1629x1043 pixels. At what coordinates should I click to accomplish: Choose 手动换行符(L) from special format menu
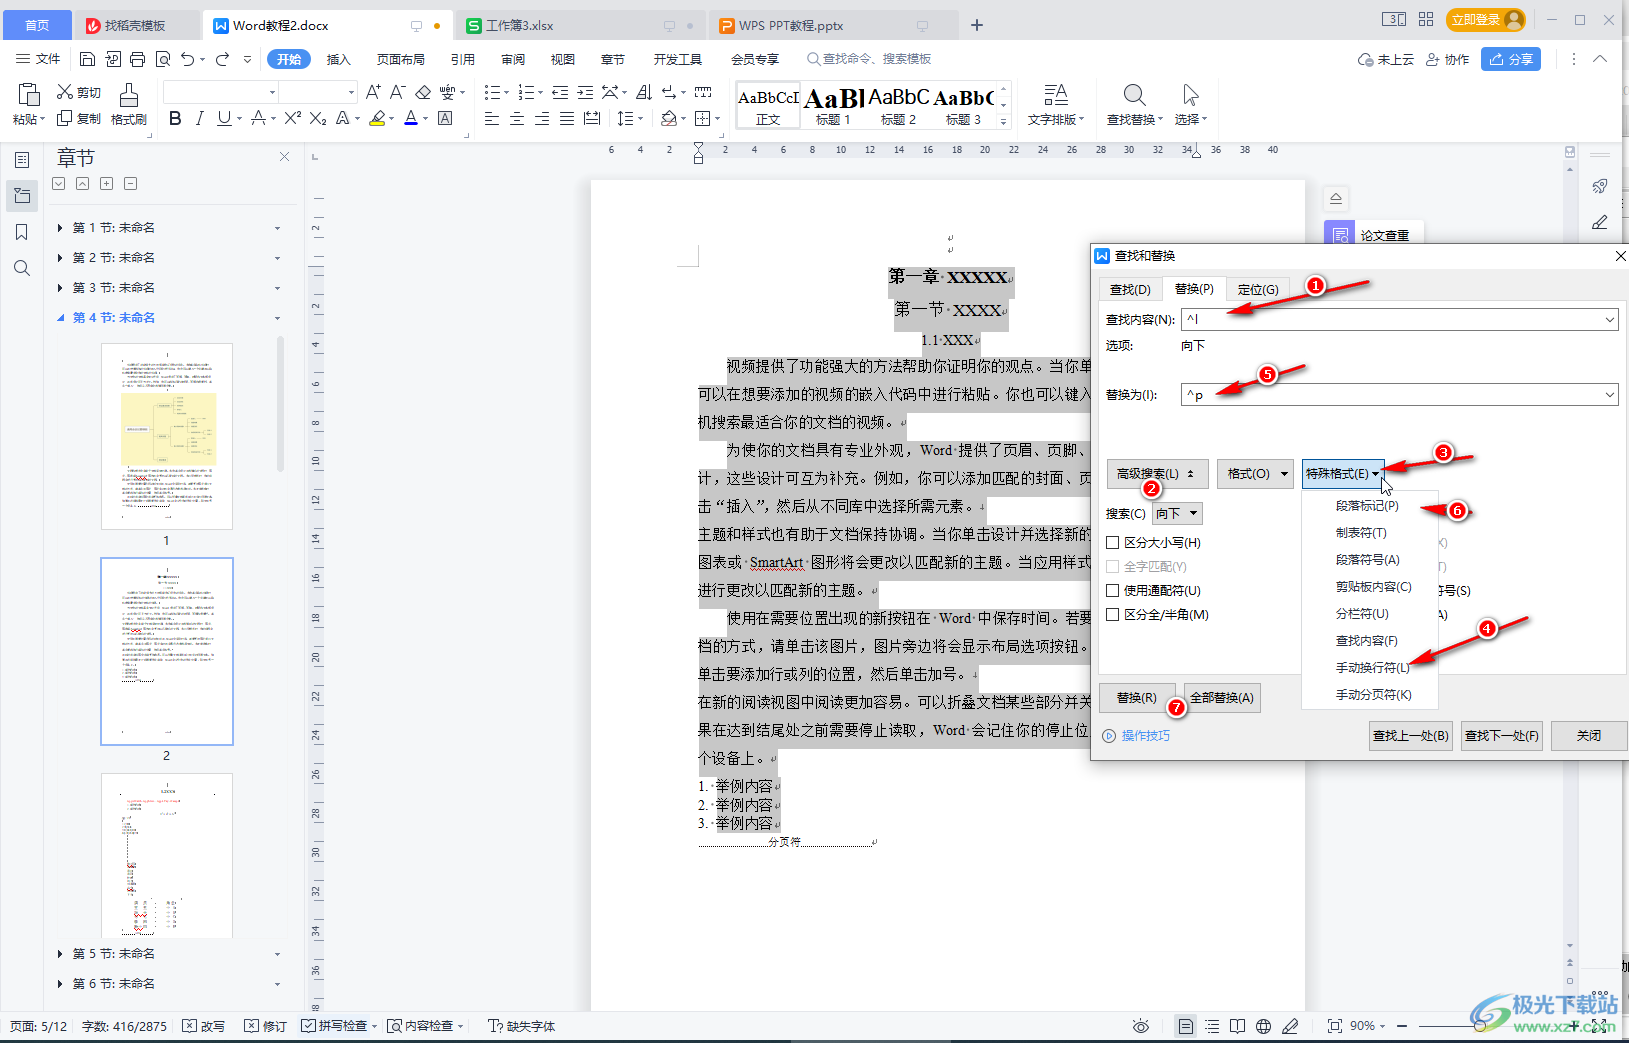(x=1372, y=667)
